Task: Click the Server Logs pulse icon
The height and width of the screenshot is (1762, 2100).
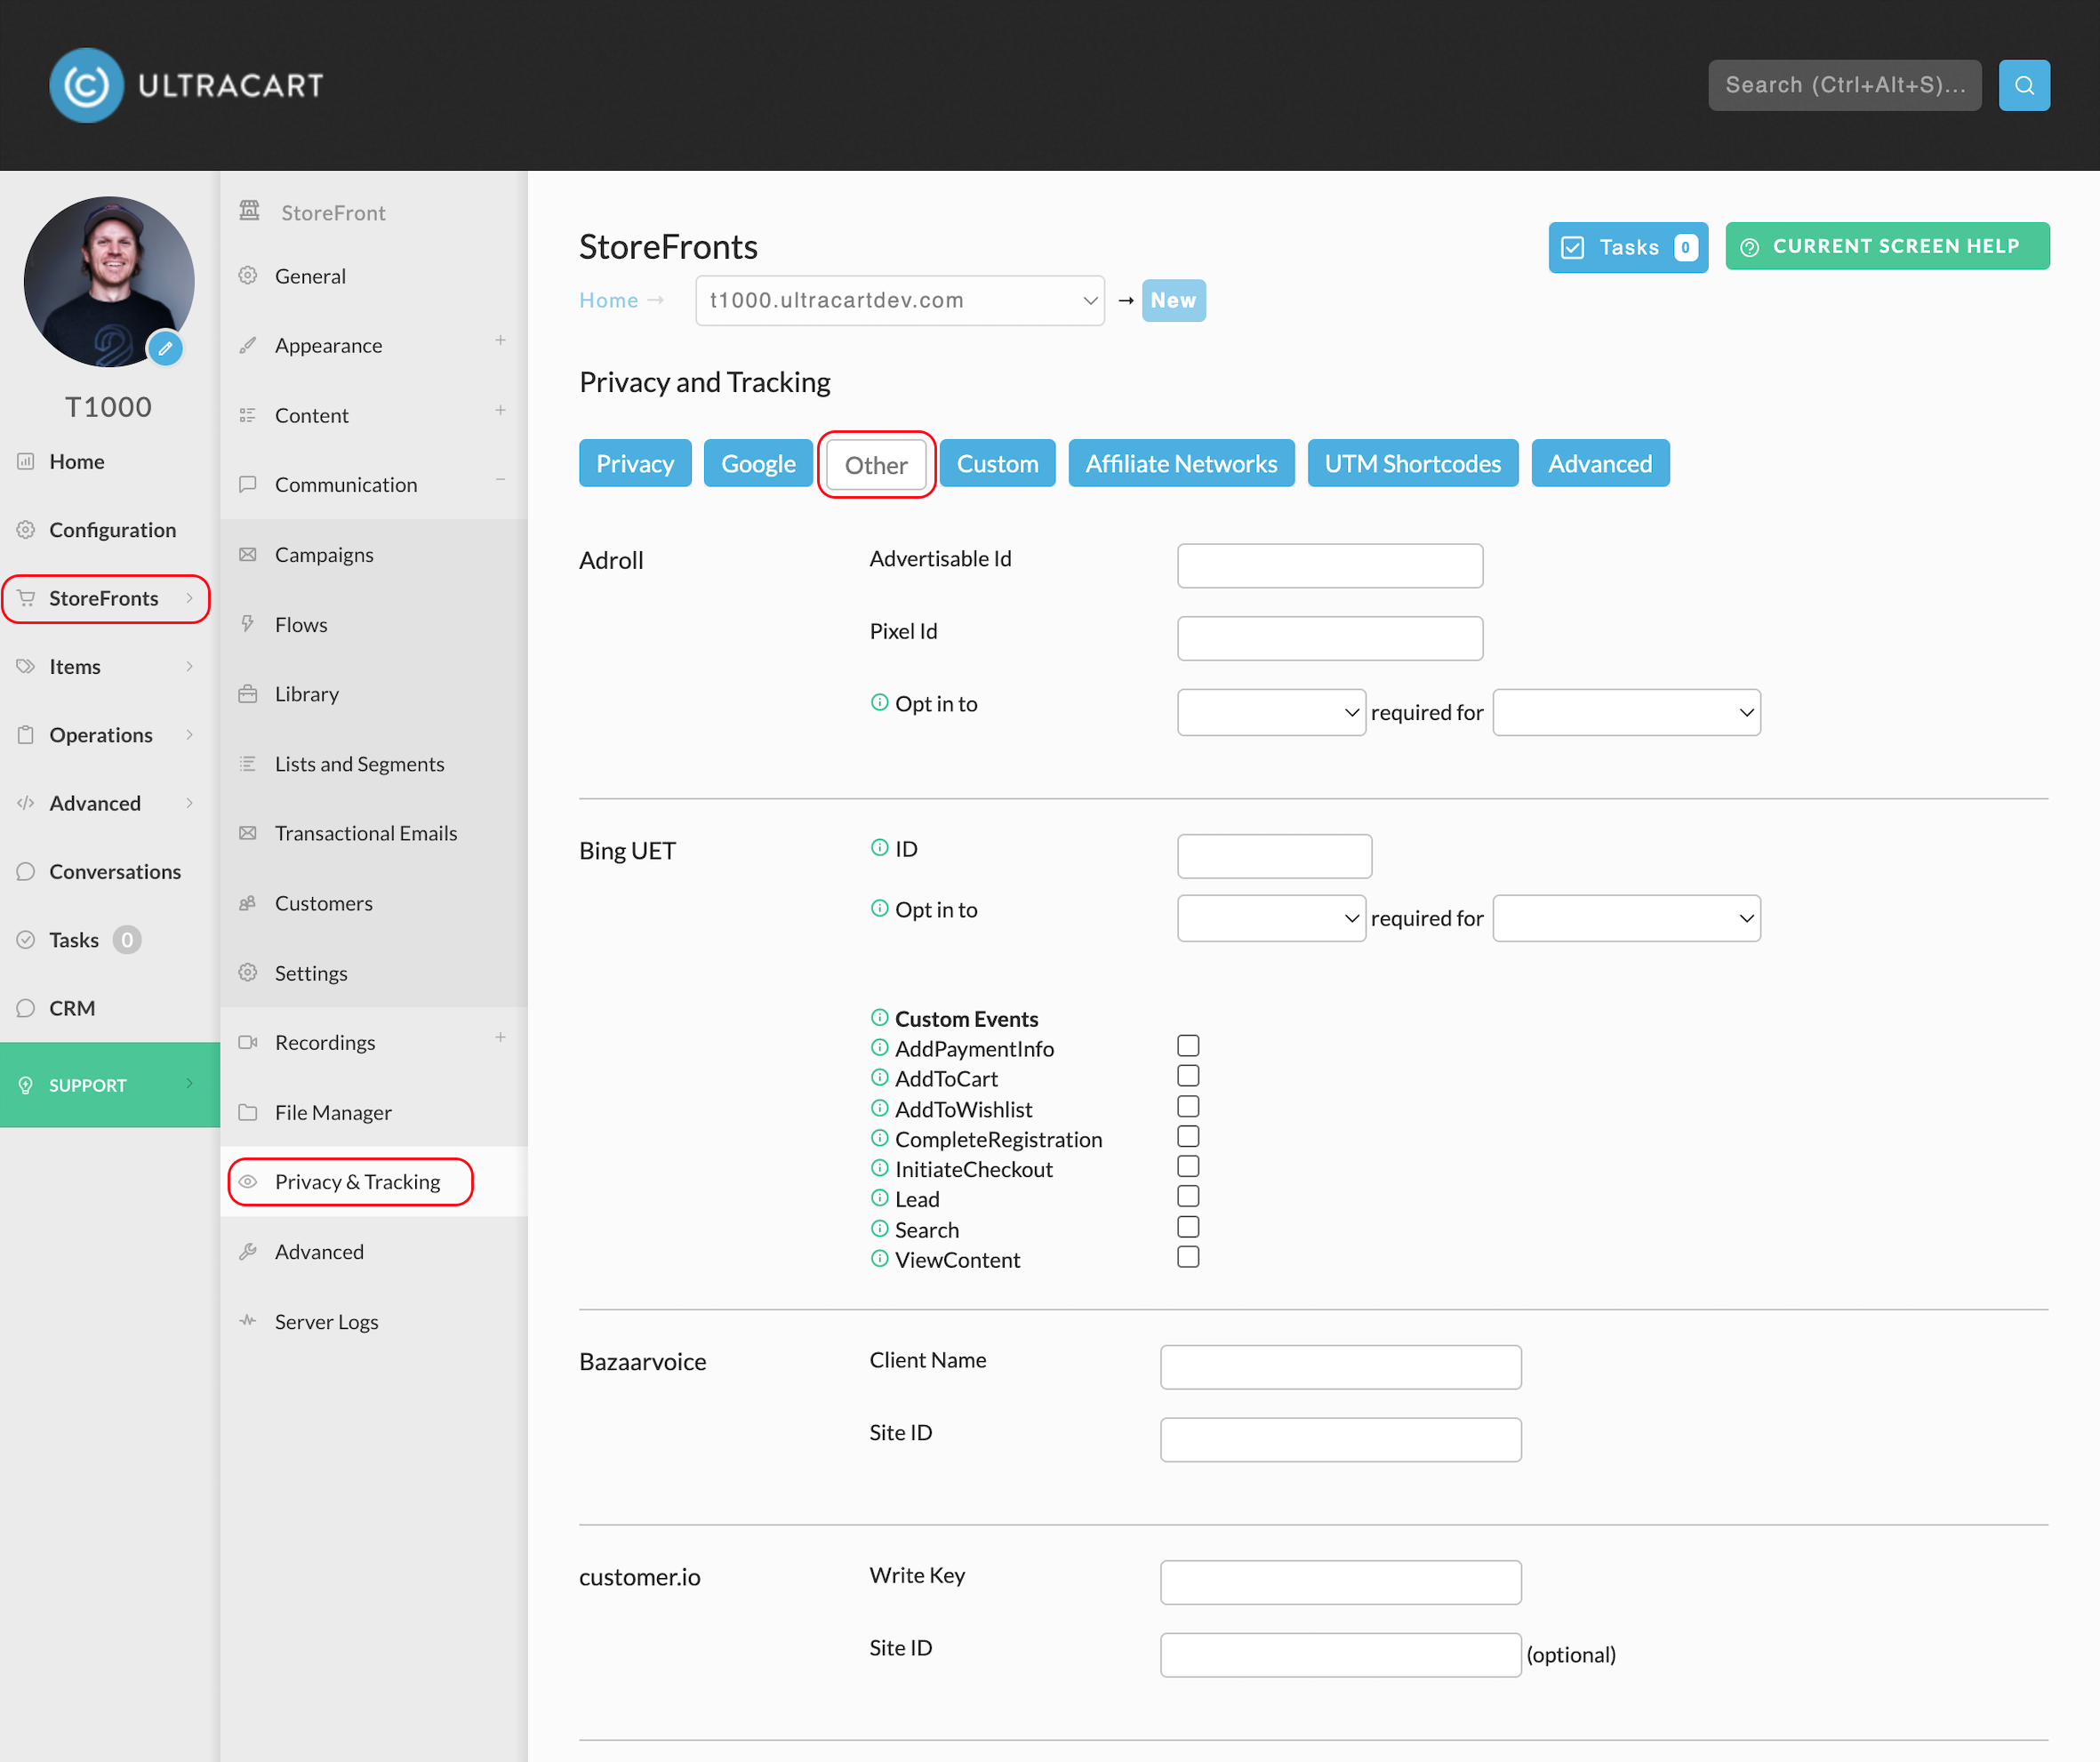Action: click(x=248, y=1321)
